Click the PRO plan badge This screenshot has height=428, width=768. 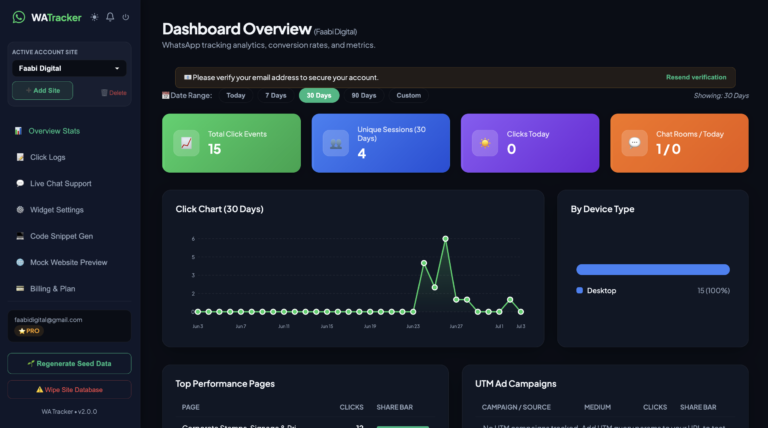(29, 331)
